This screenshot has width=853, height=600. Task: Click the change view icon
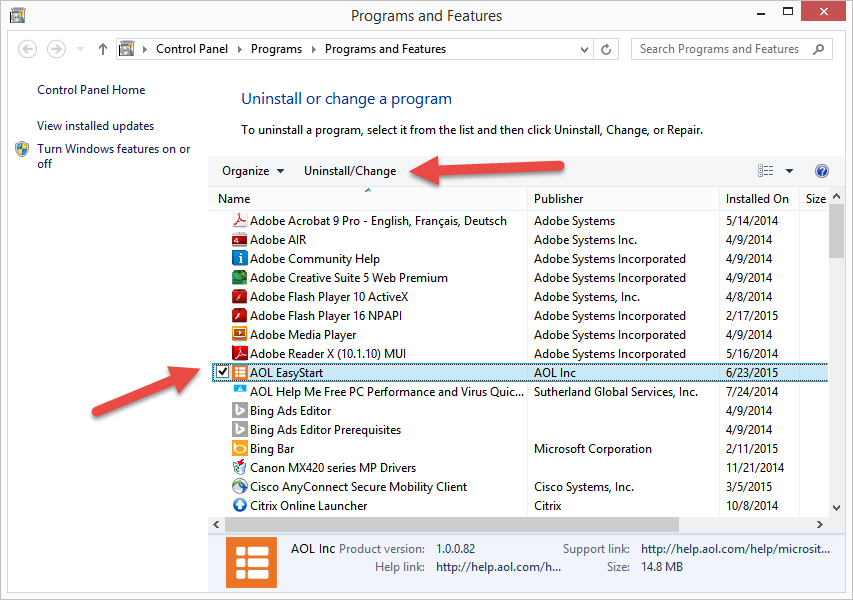[x=765, y=171]
